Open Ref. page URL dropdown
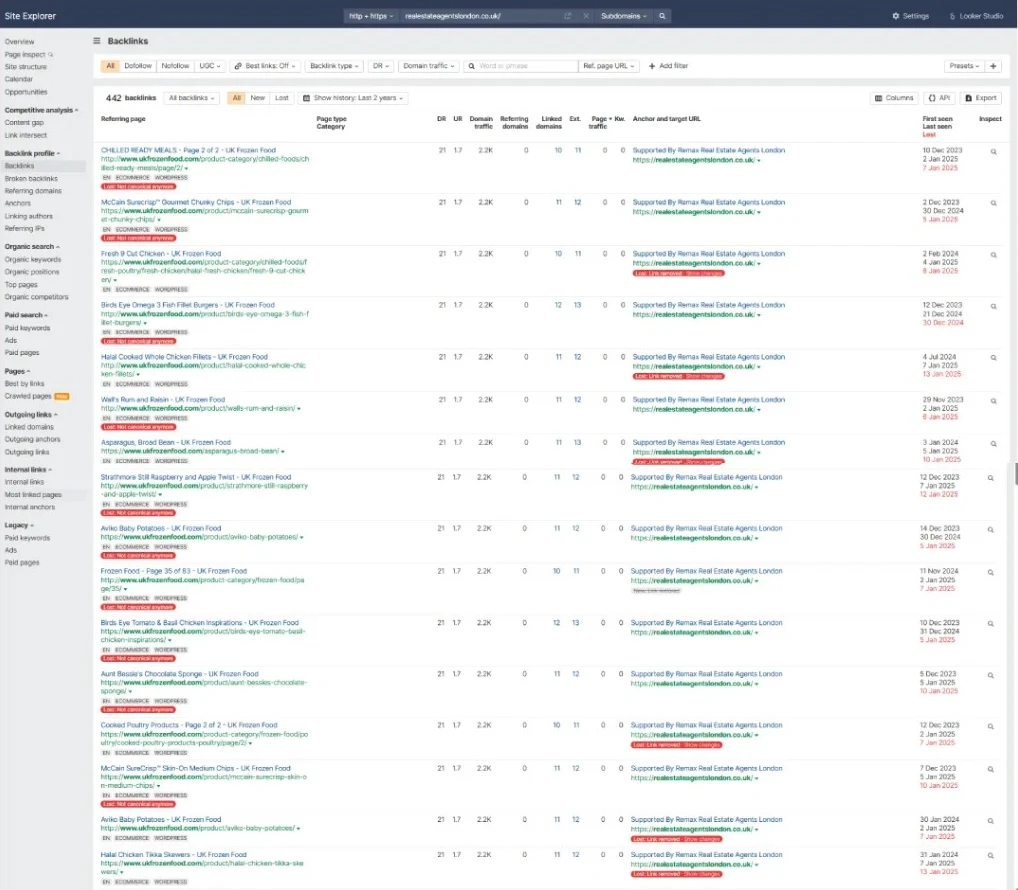 tap(608, 66)
